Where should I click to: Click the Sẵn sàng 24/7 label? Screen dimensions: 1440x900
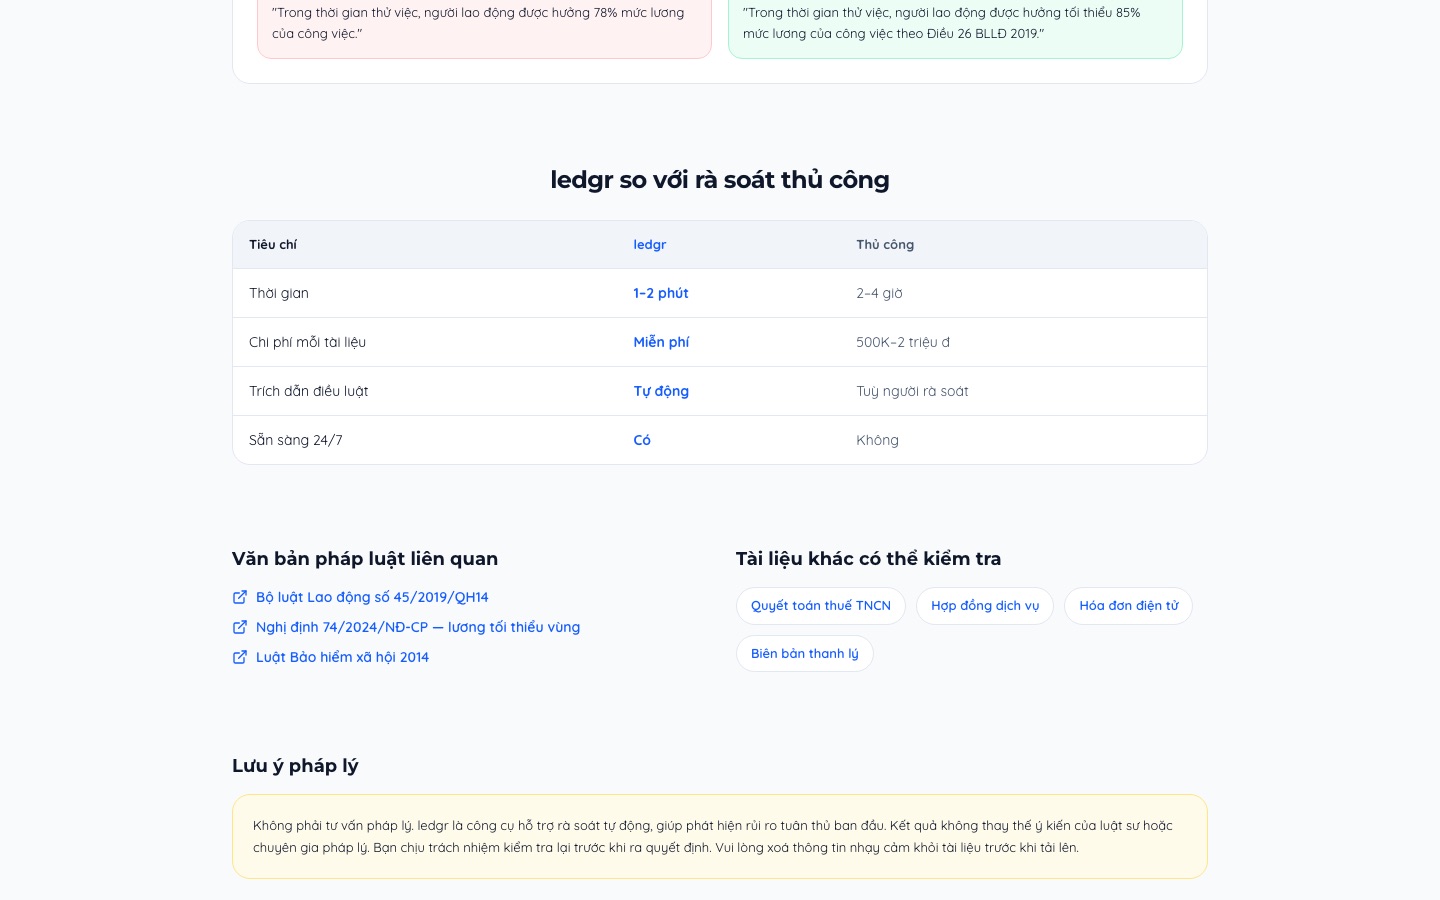pos(296,440)
